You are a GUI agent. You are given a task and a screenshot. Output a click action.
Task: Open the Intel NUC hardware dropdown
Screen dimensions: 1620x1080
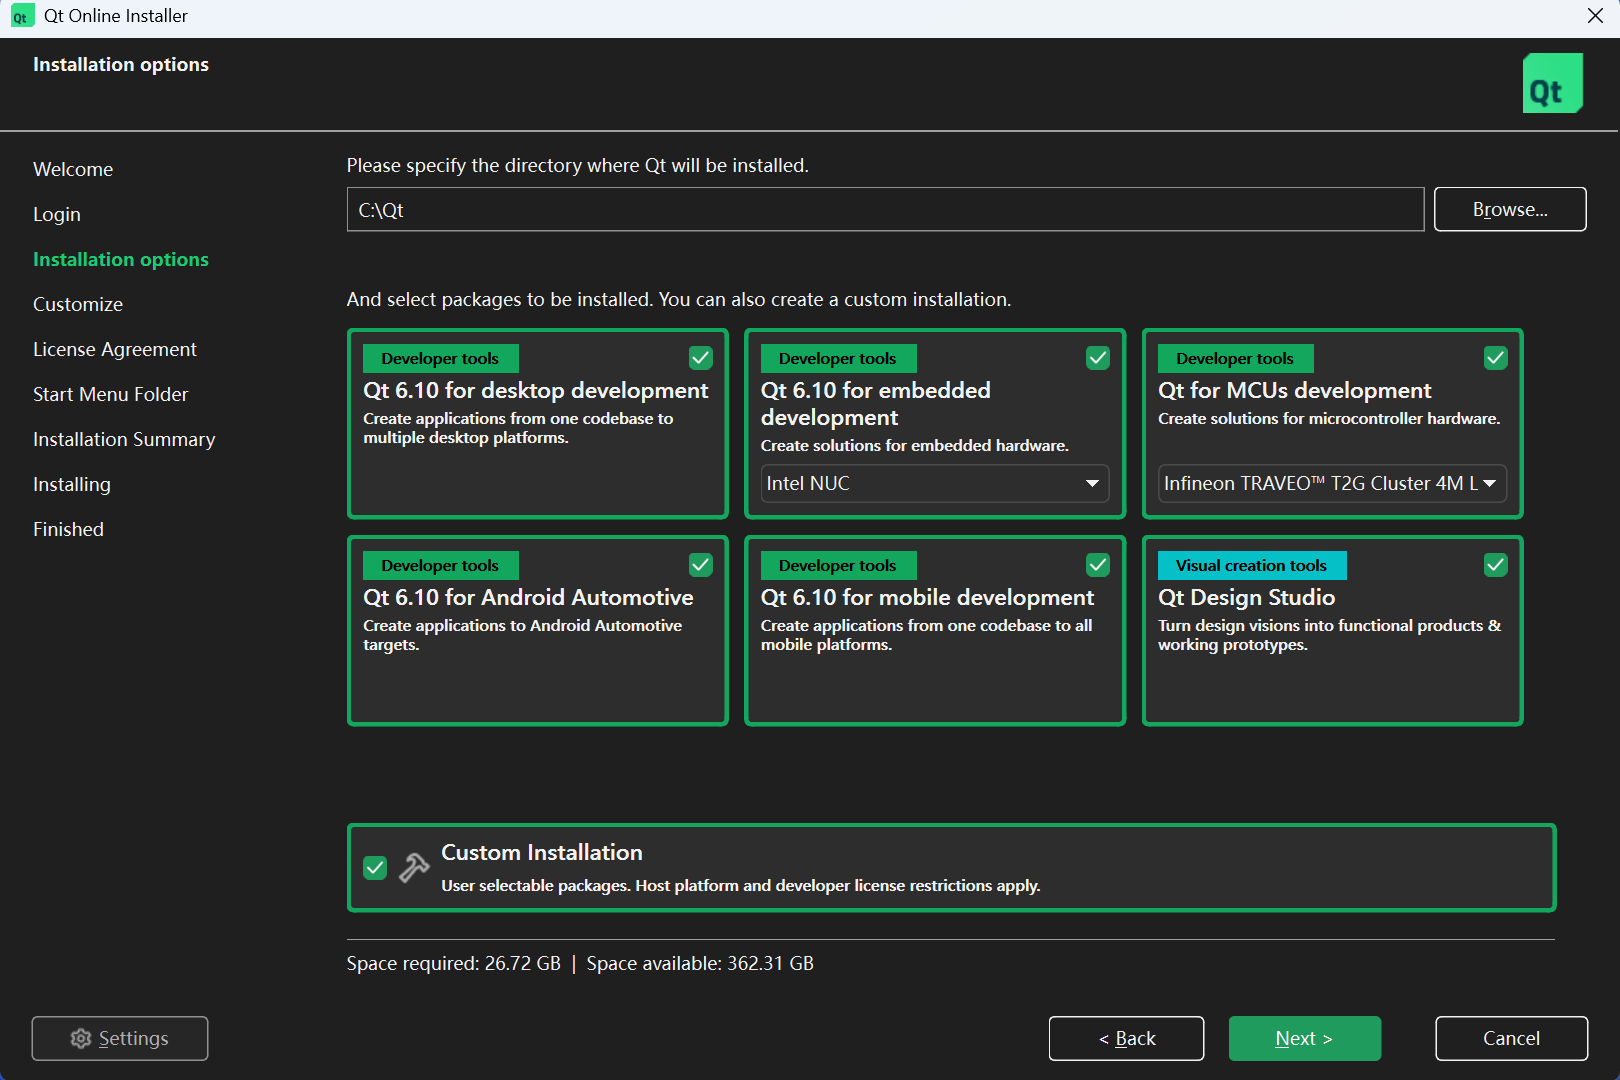coord(935,483)
